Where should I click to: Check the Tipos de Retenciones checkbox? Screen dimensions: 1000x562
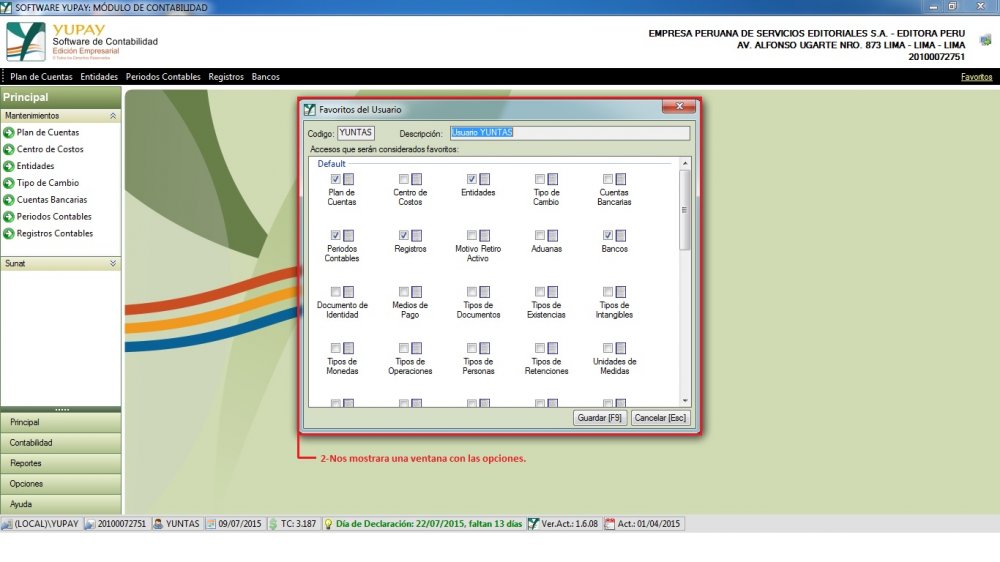pyautogui.click(x=540, y=348)
